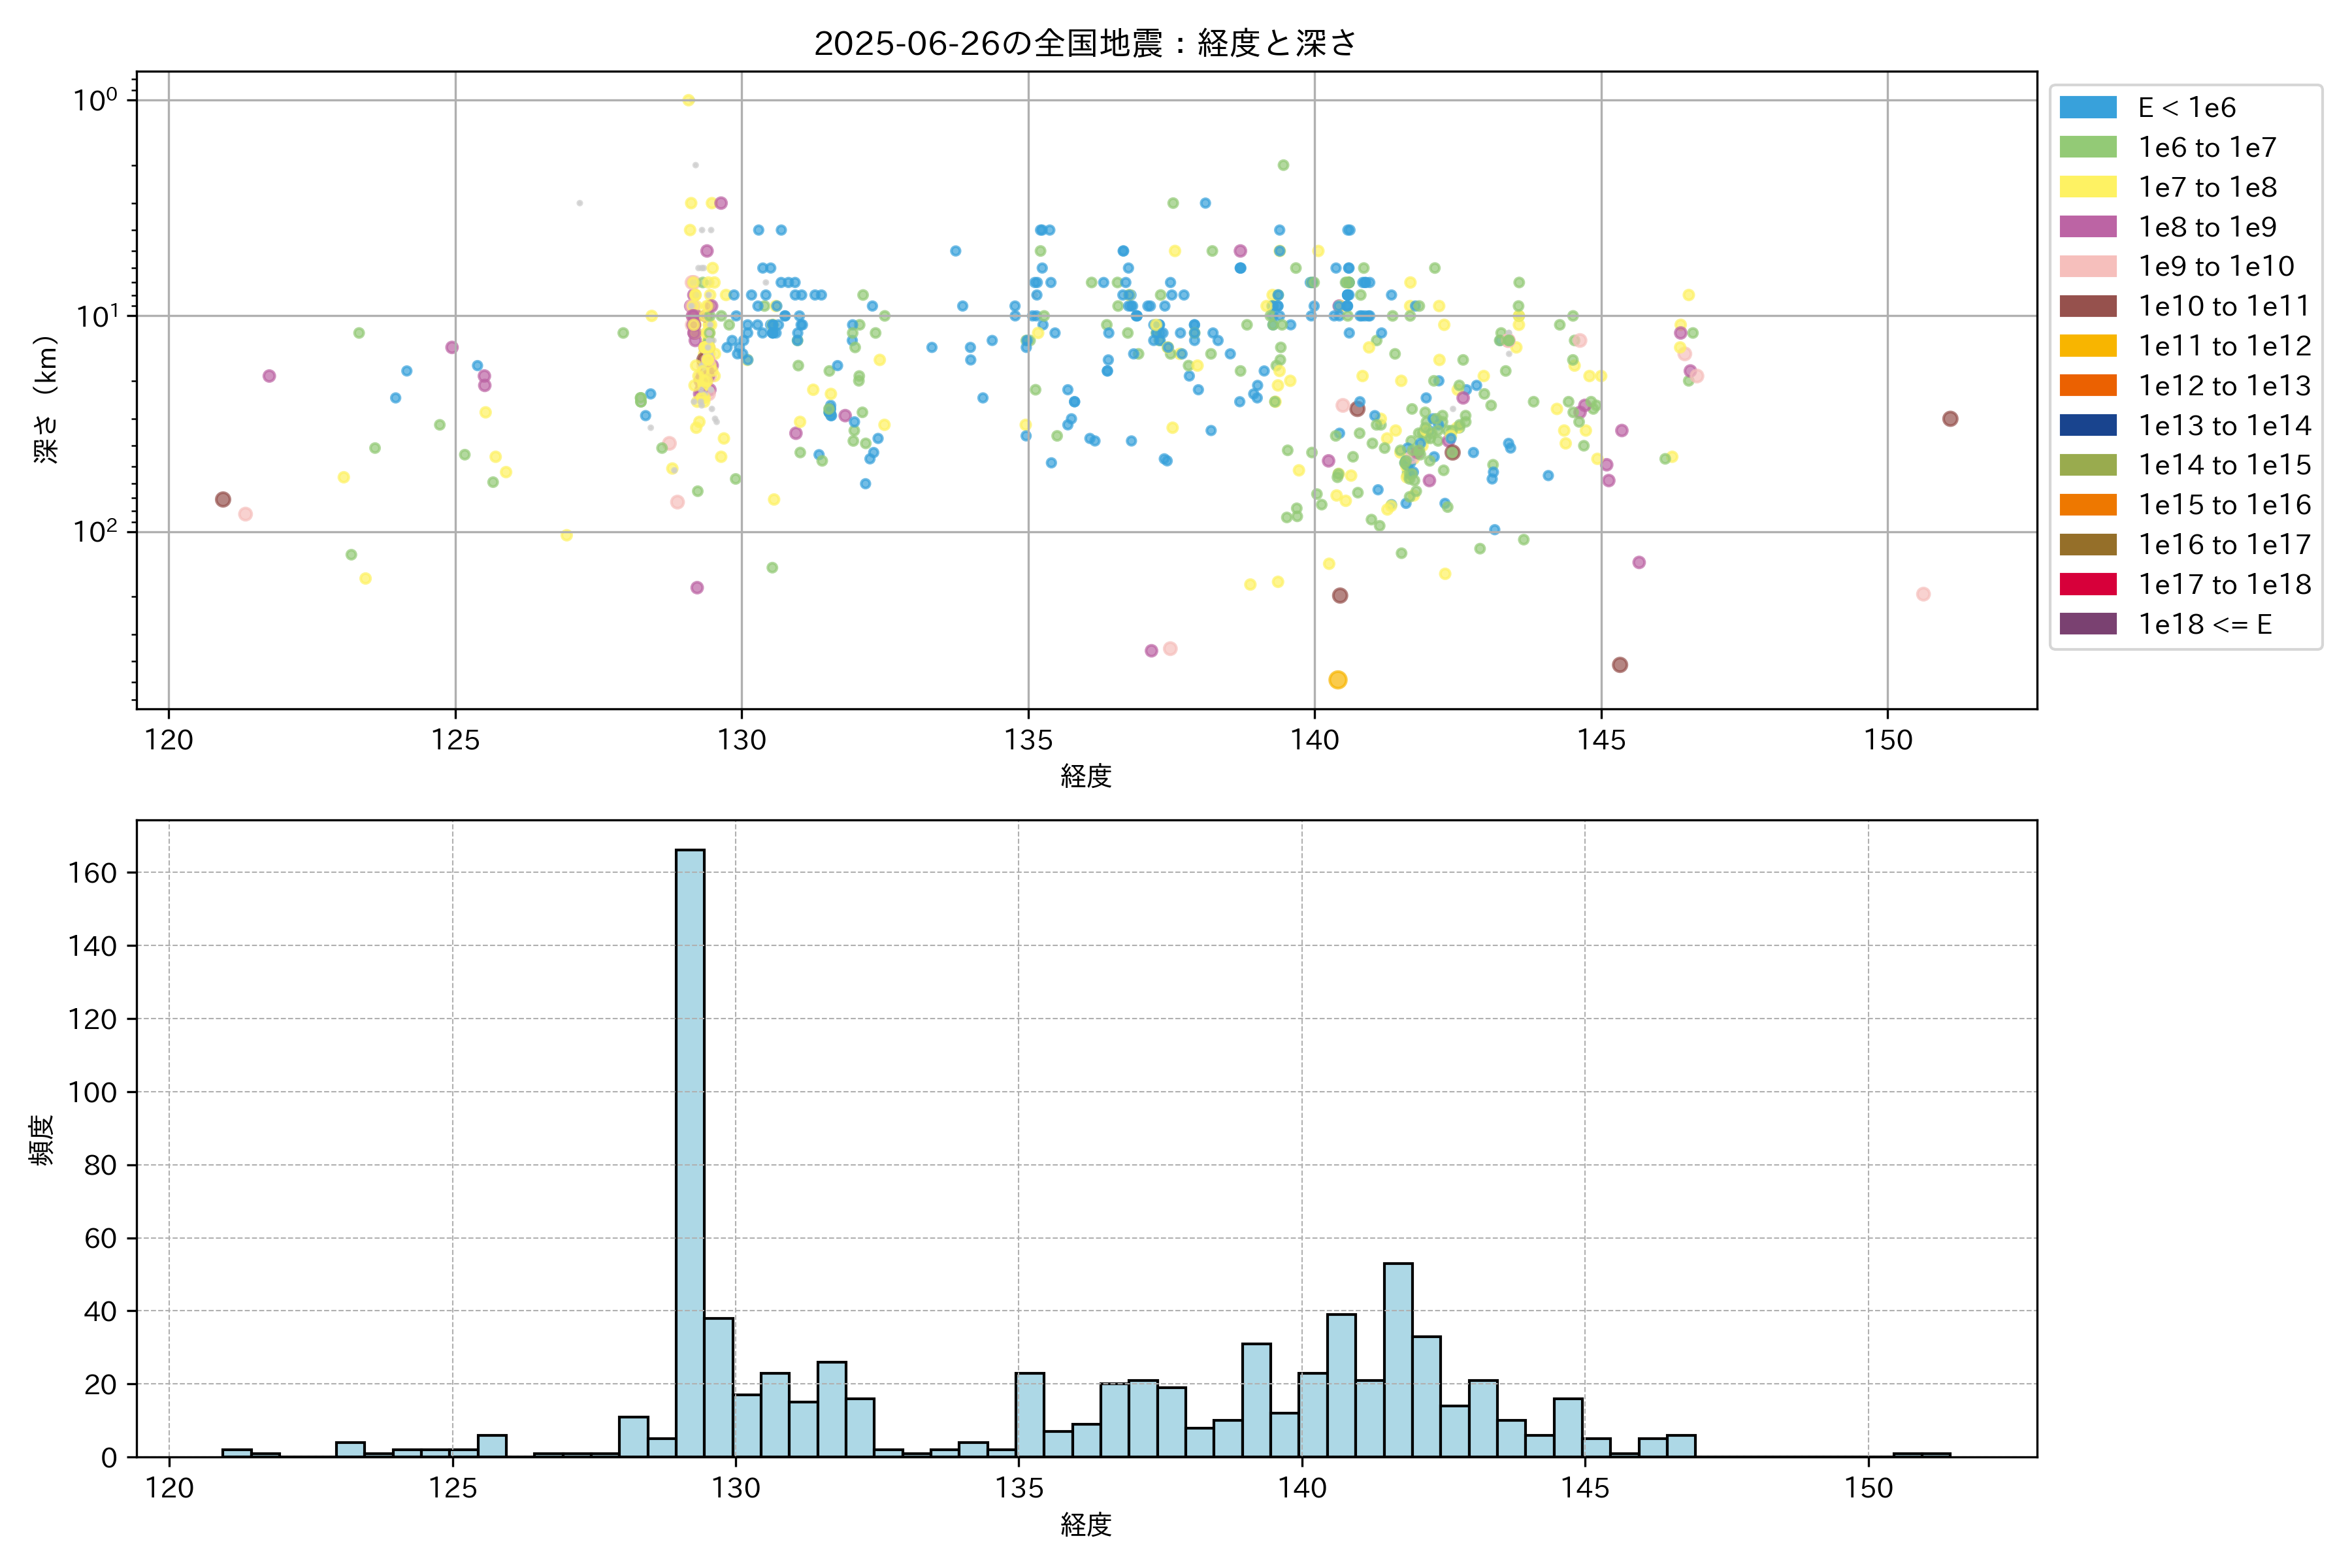Click the amber '1e11 to 1e12' legend swatch
2352x1568 pixels.
(x=2087, y=346)
